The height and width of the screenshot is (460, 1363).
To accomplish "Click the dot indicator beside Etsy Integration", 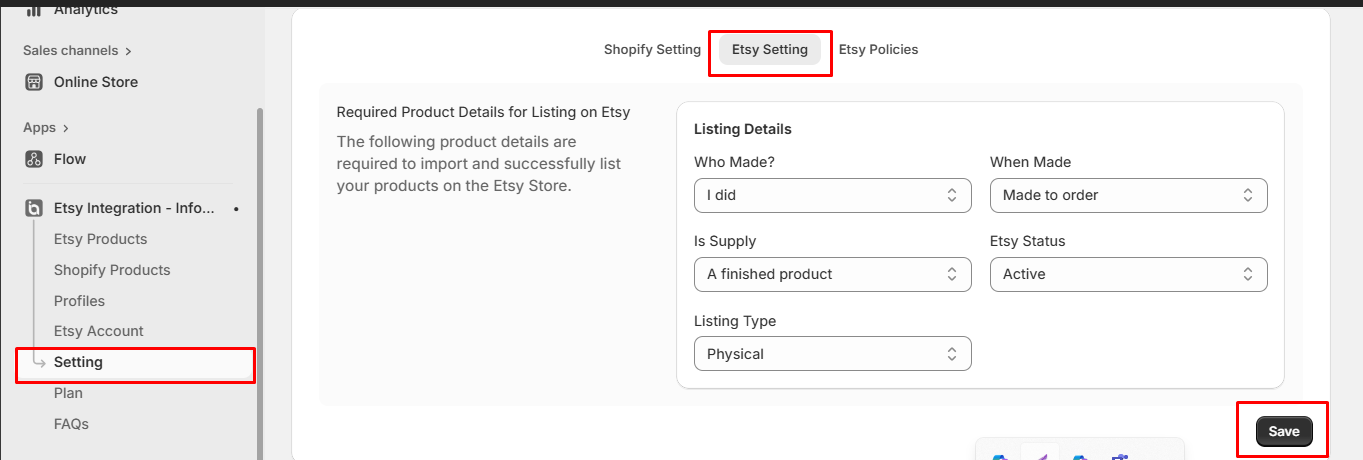I will click(236, 209).
